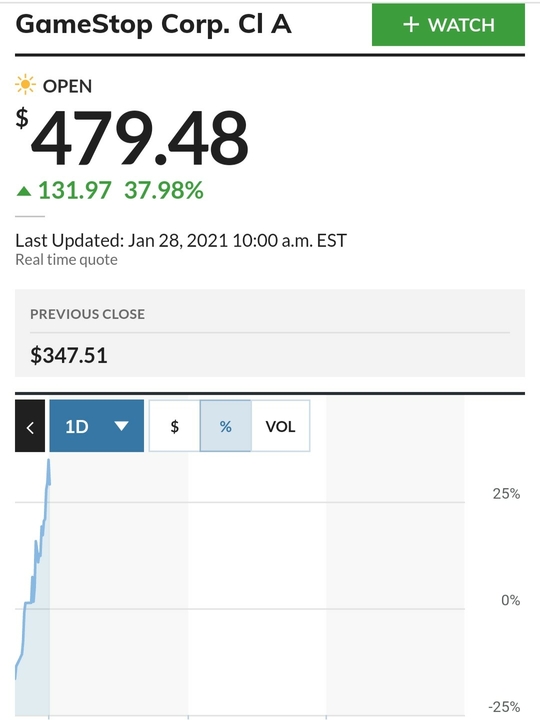540x720 pixels.
Task: Add GameStop to your watchlist
Action: coord(448,25)
